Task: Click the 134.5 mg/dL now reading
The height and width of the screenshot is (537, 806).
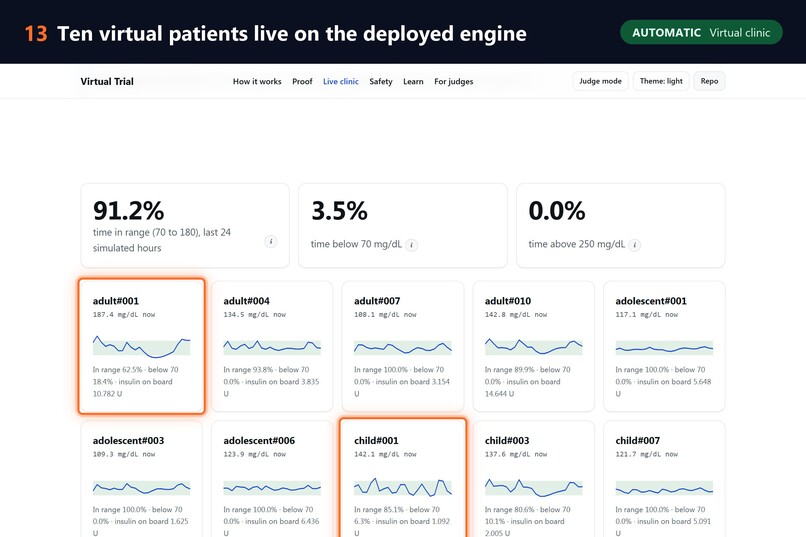Action: [254, 314]
